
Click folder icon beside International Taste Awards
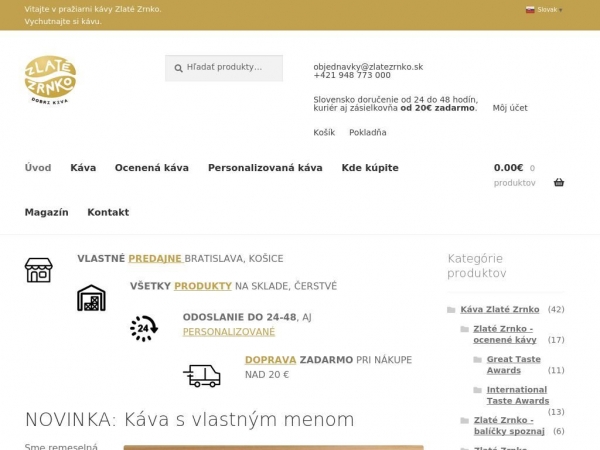[x=477, y=390]
